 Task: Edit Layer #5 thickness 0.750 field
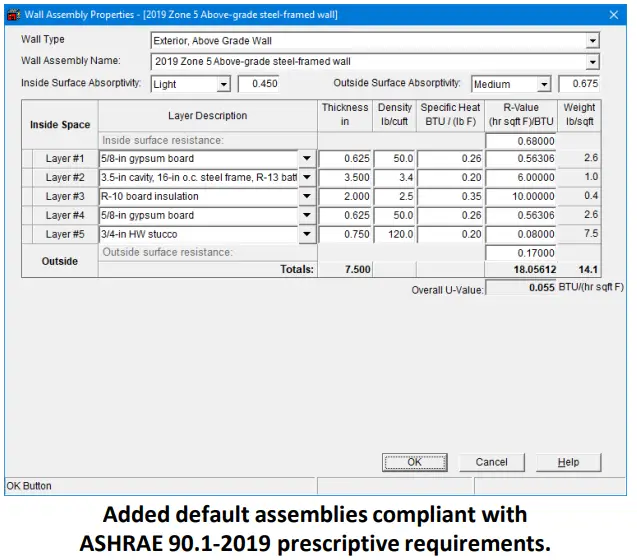(345, 234)
